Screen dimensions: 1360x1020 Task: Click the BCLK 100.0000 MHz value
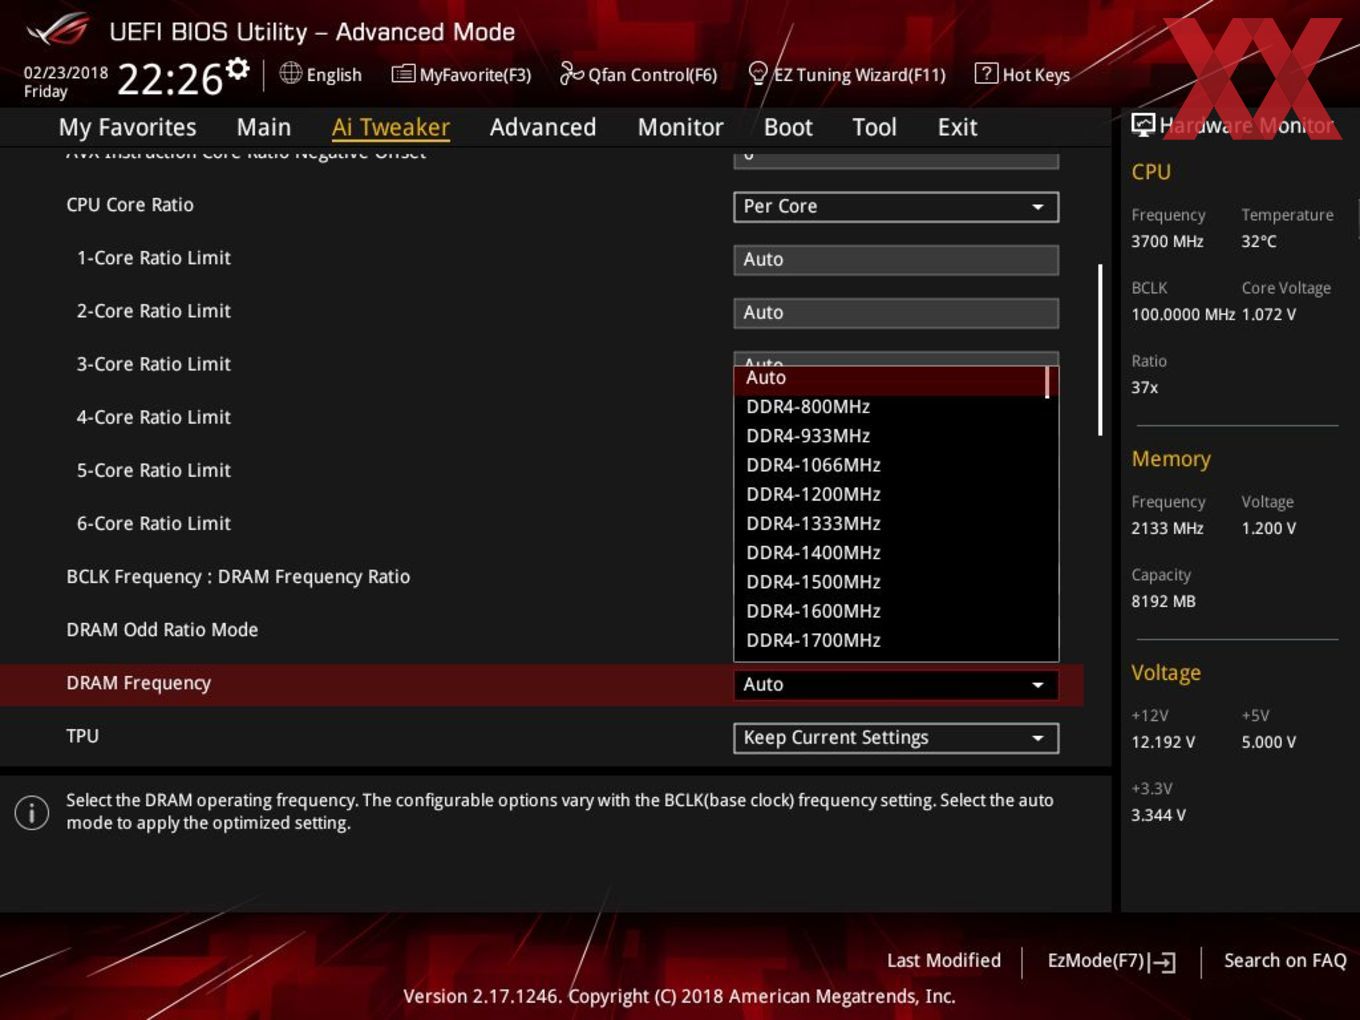[x=1183, y=314]
